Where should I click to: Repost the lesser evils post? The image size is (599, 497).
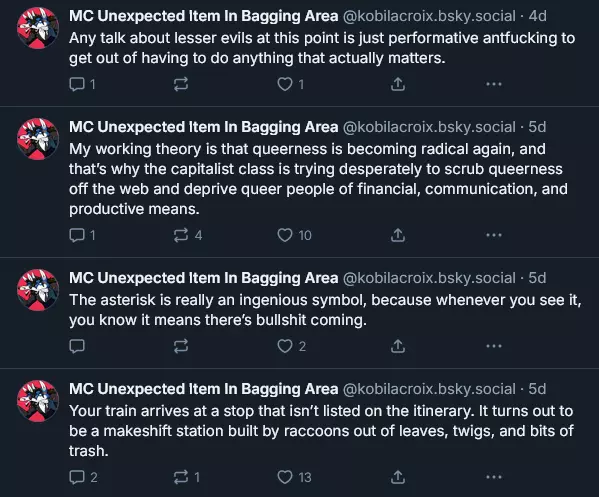[181, 84]
